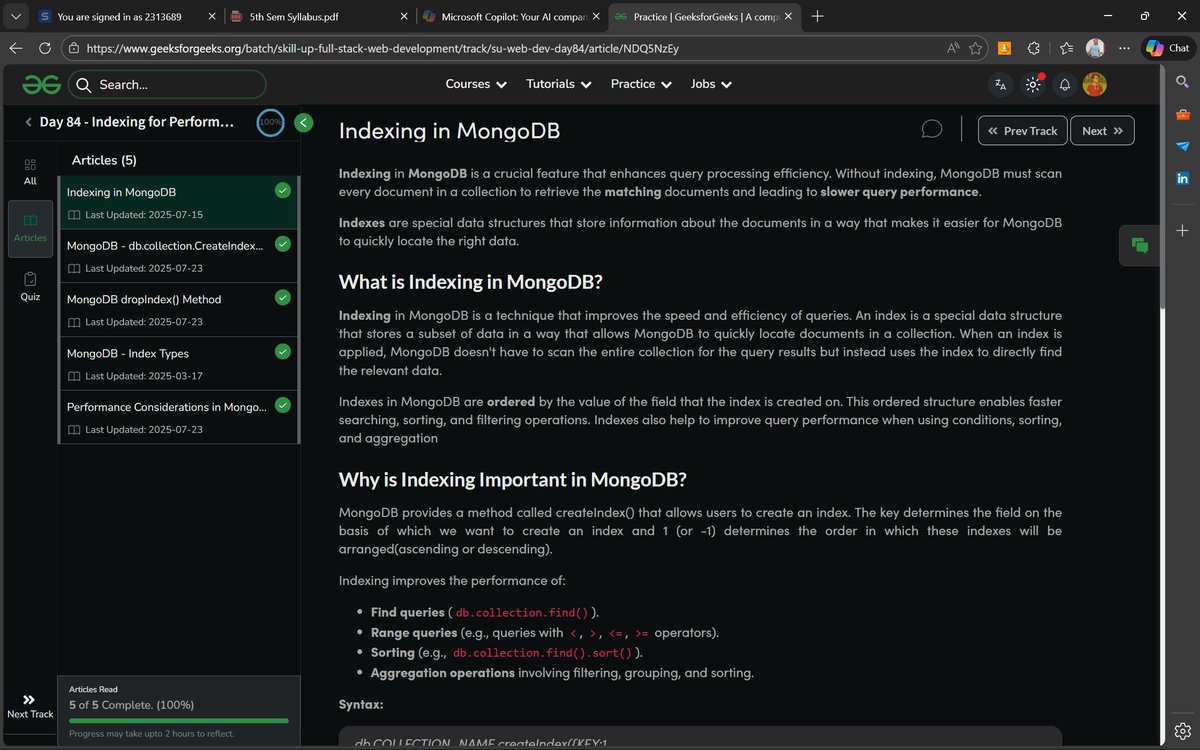Open Performance Considerations in Mongo article

tap(178, 418)
